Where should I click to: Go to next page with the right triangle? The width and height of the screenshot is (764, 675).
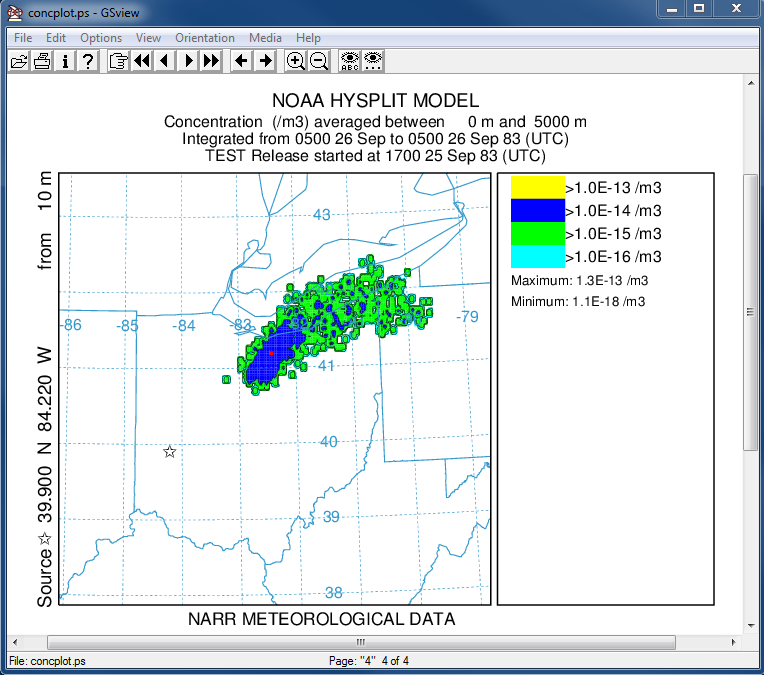pos(187,61)
